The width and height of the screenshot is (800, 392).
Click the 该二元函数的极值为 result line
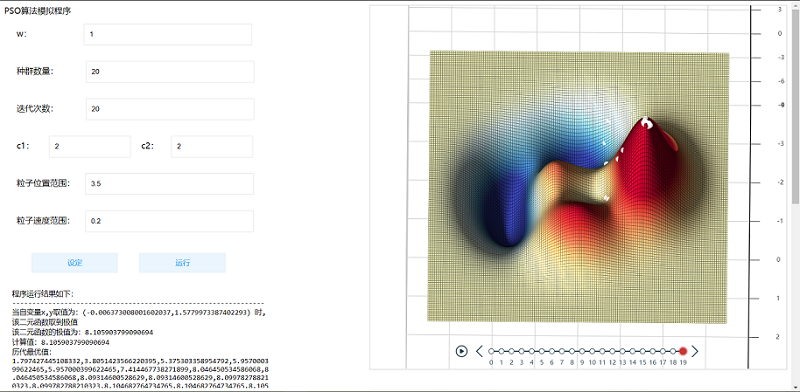82,332
